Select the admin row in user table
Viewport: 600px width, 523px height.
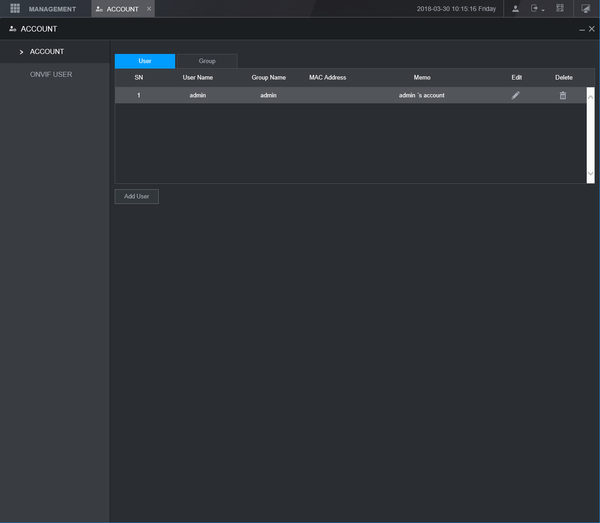click(351, 95)
